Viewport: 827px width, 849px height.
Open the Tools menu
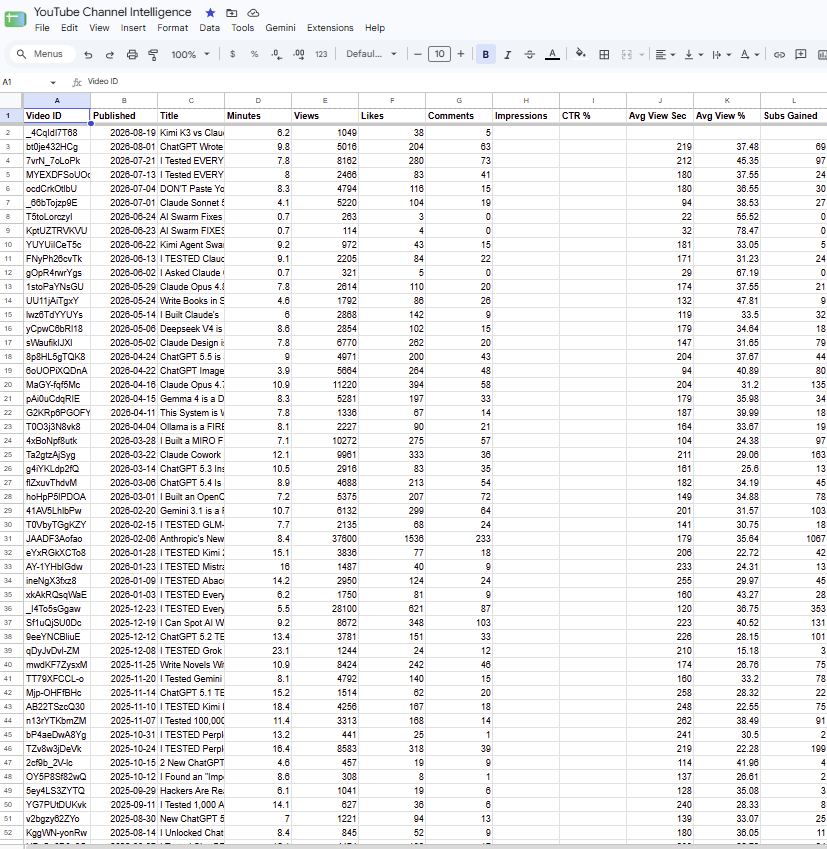click(242, 28)
